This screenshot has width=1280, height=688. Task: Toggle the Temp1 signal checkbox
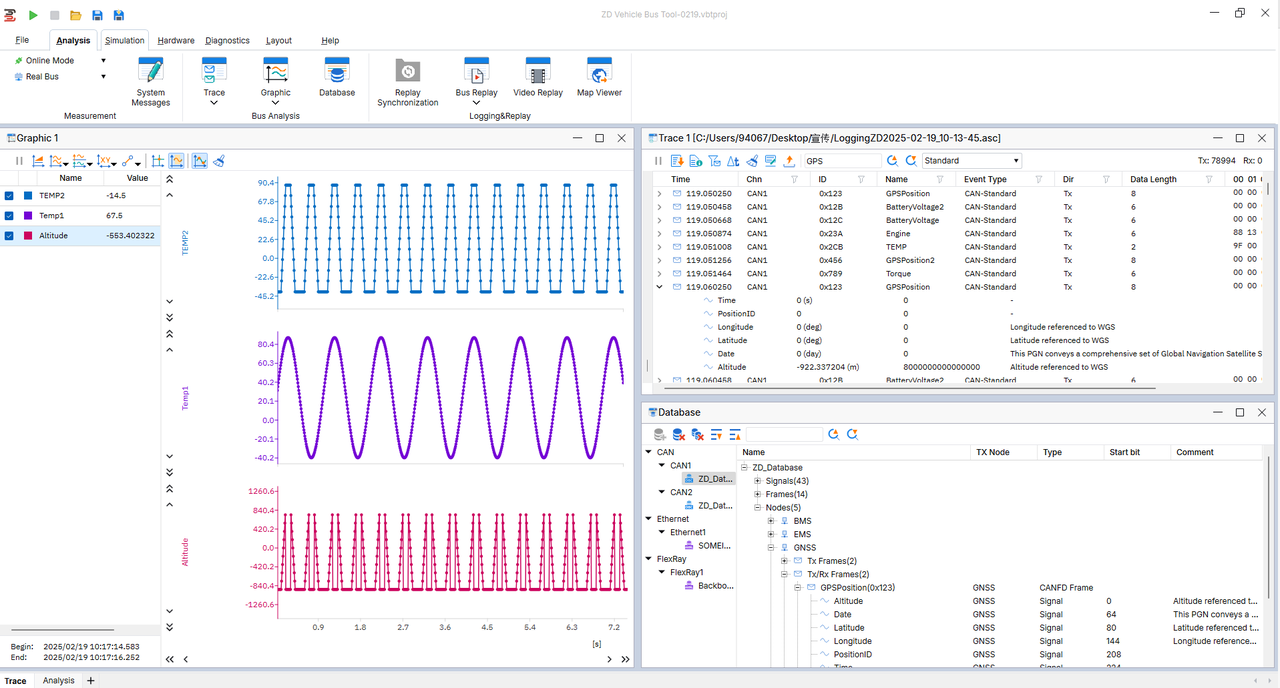9,216
